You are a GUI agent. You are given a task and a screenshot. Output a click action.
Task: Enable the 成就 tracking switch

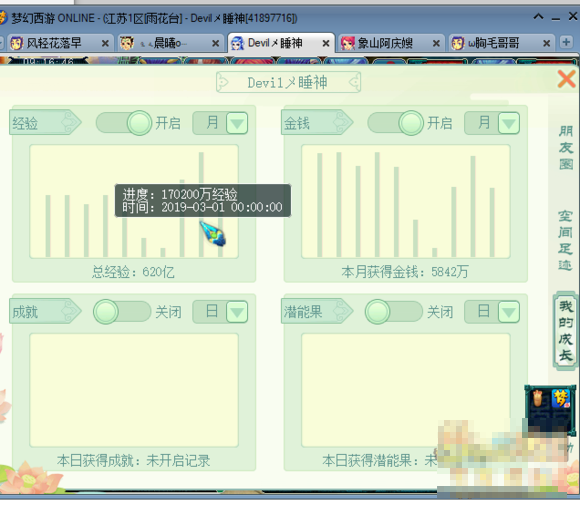122,312
